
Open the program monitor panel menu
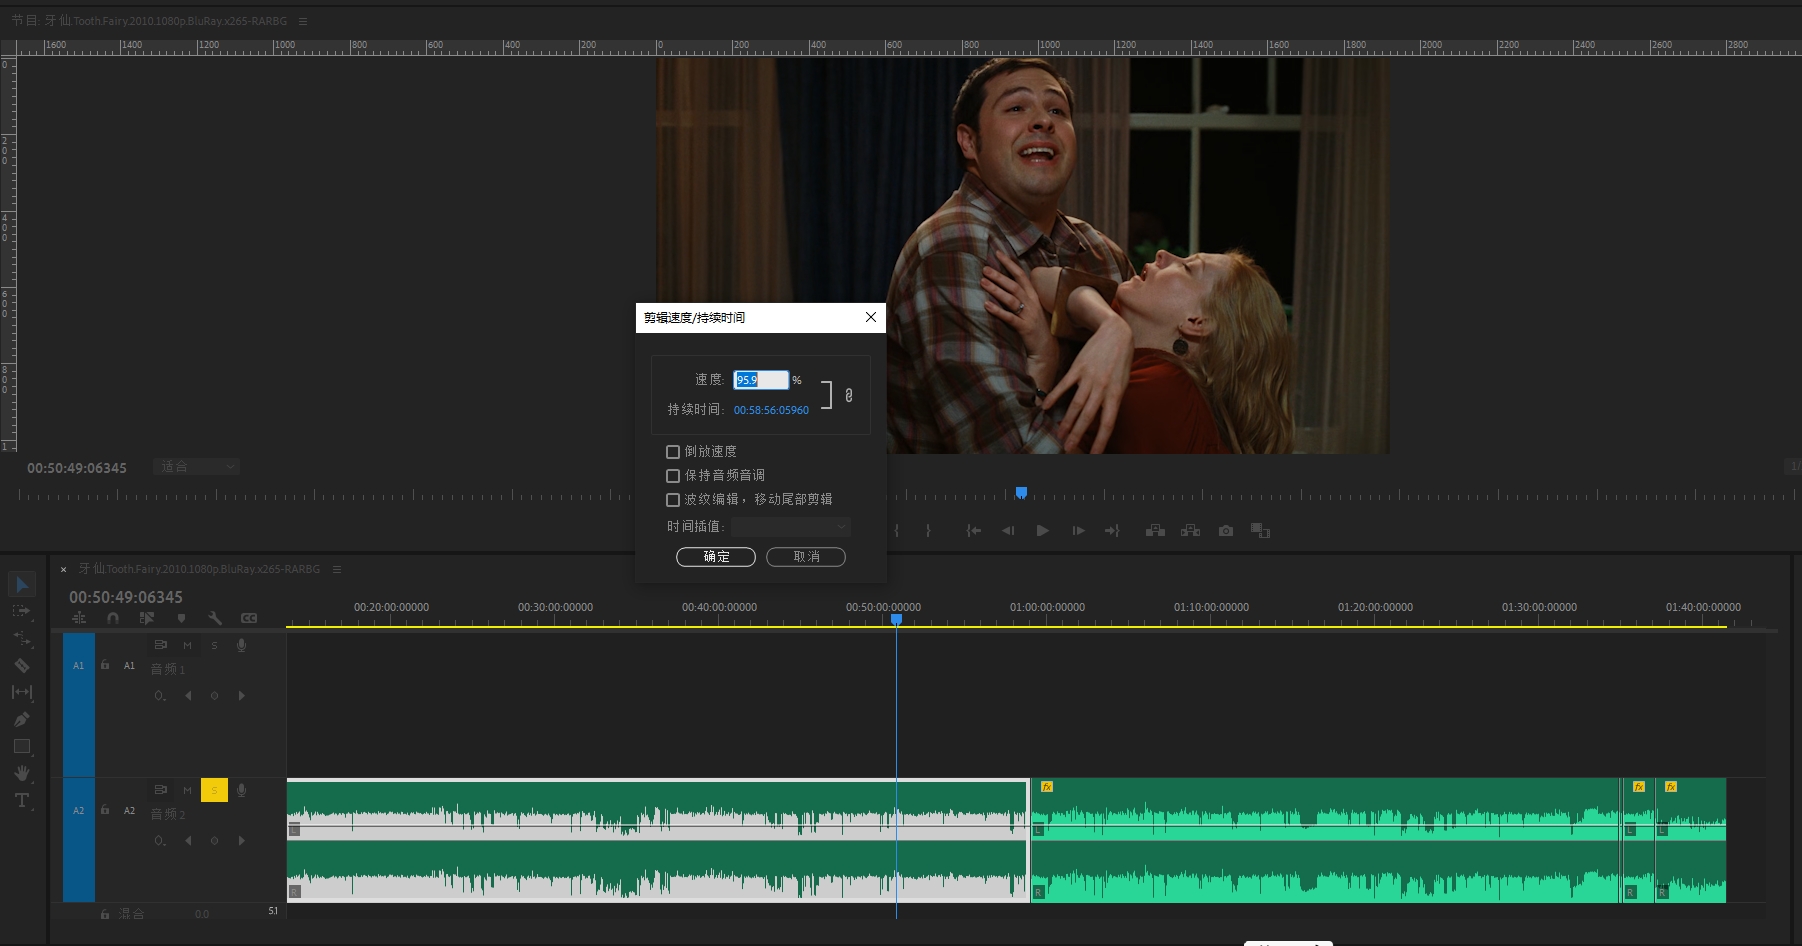(x=303, y=21)
